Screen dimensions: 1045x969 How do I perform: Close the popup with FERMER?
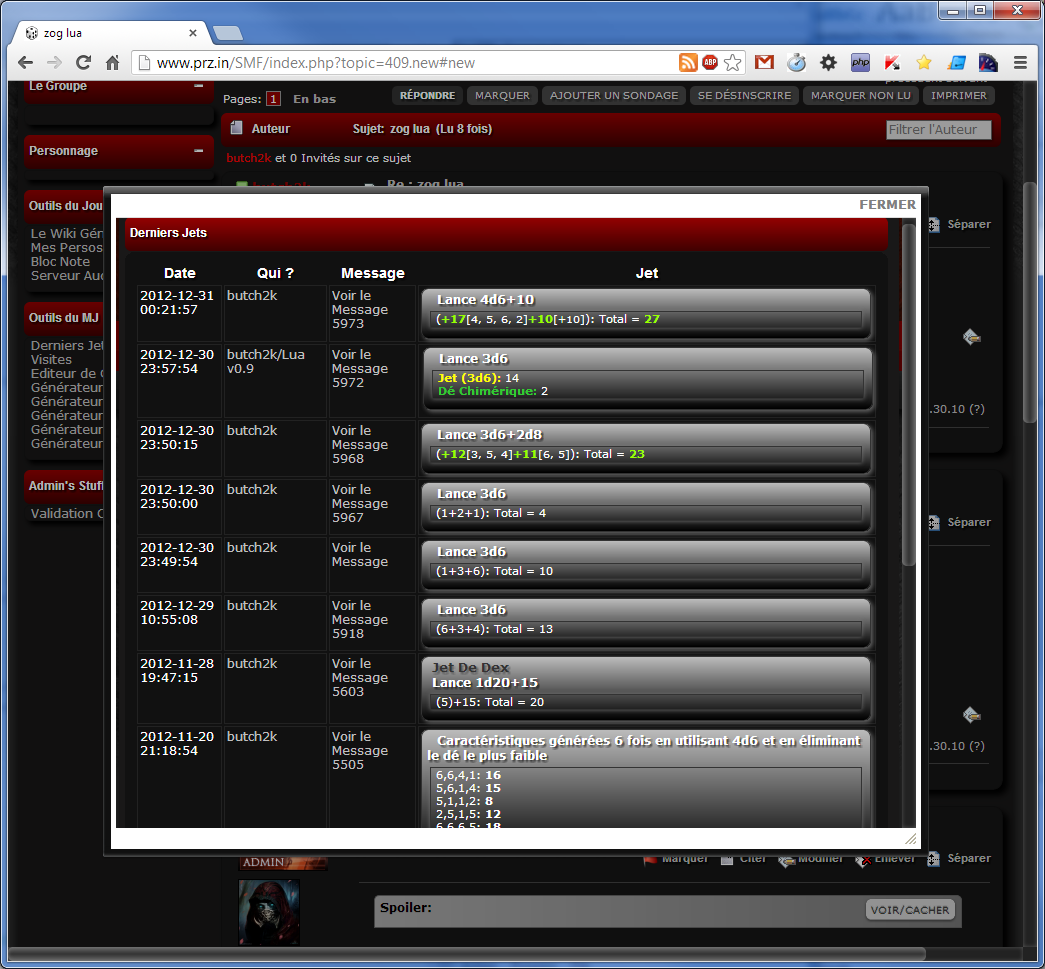pos(887,205)
